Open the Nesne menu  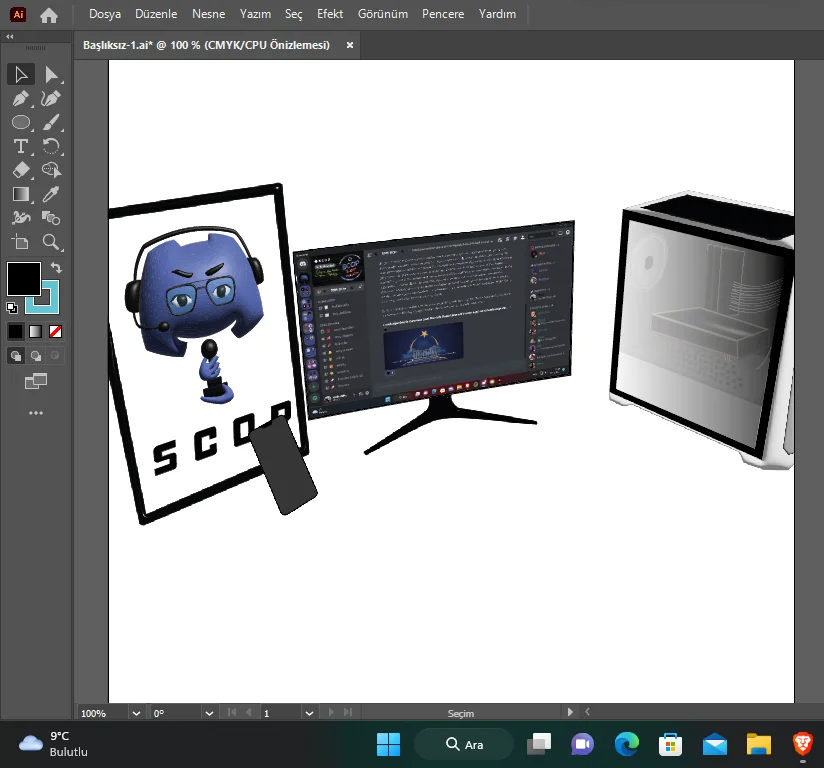[209, 14]
